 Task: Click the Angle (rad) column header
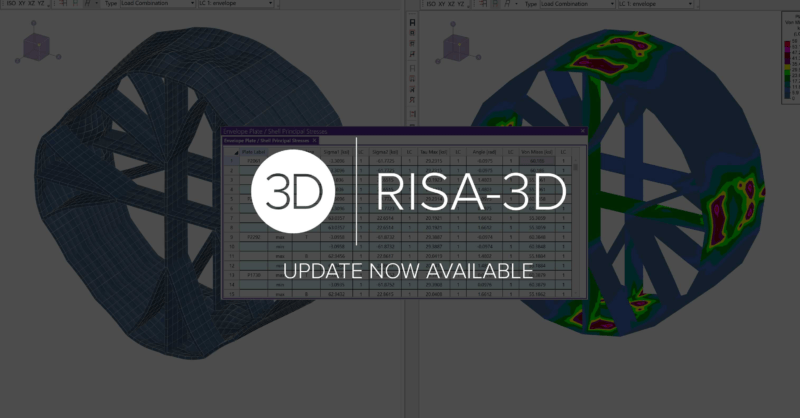coord(483,152)
